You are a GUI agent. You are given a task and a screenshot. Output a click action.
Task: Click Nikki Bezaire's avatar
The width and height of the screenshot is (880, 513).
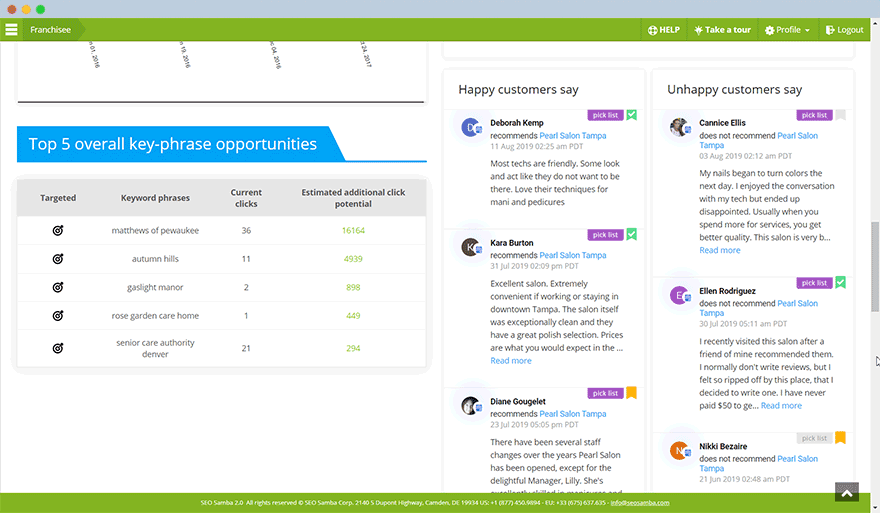pos(680,451)
